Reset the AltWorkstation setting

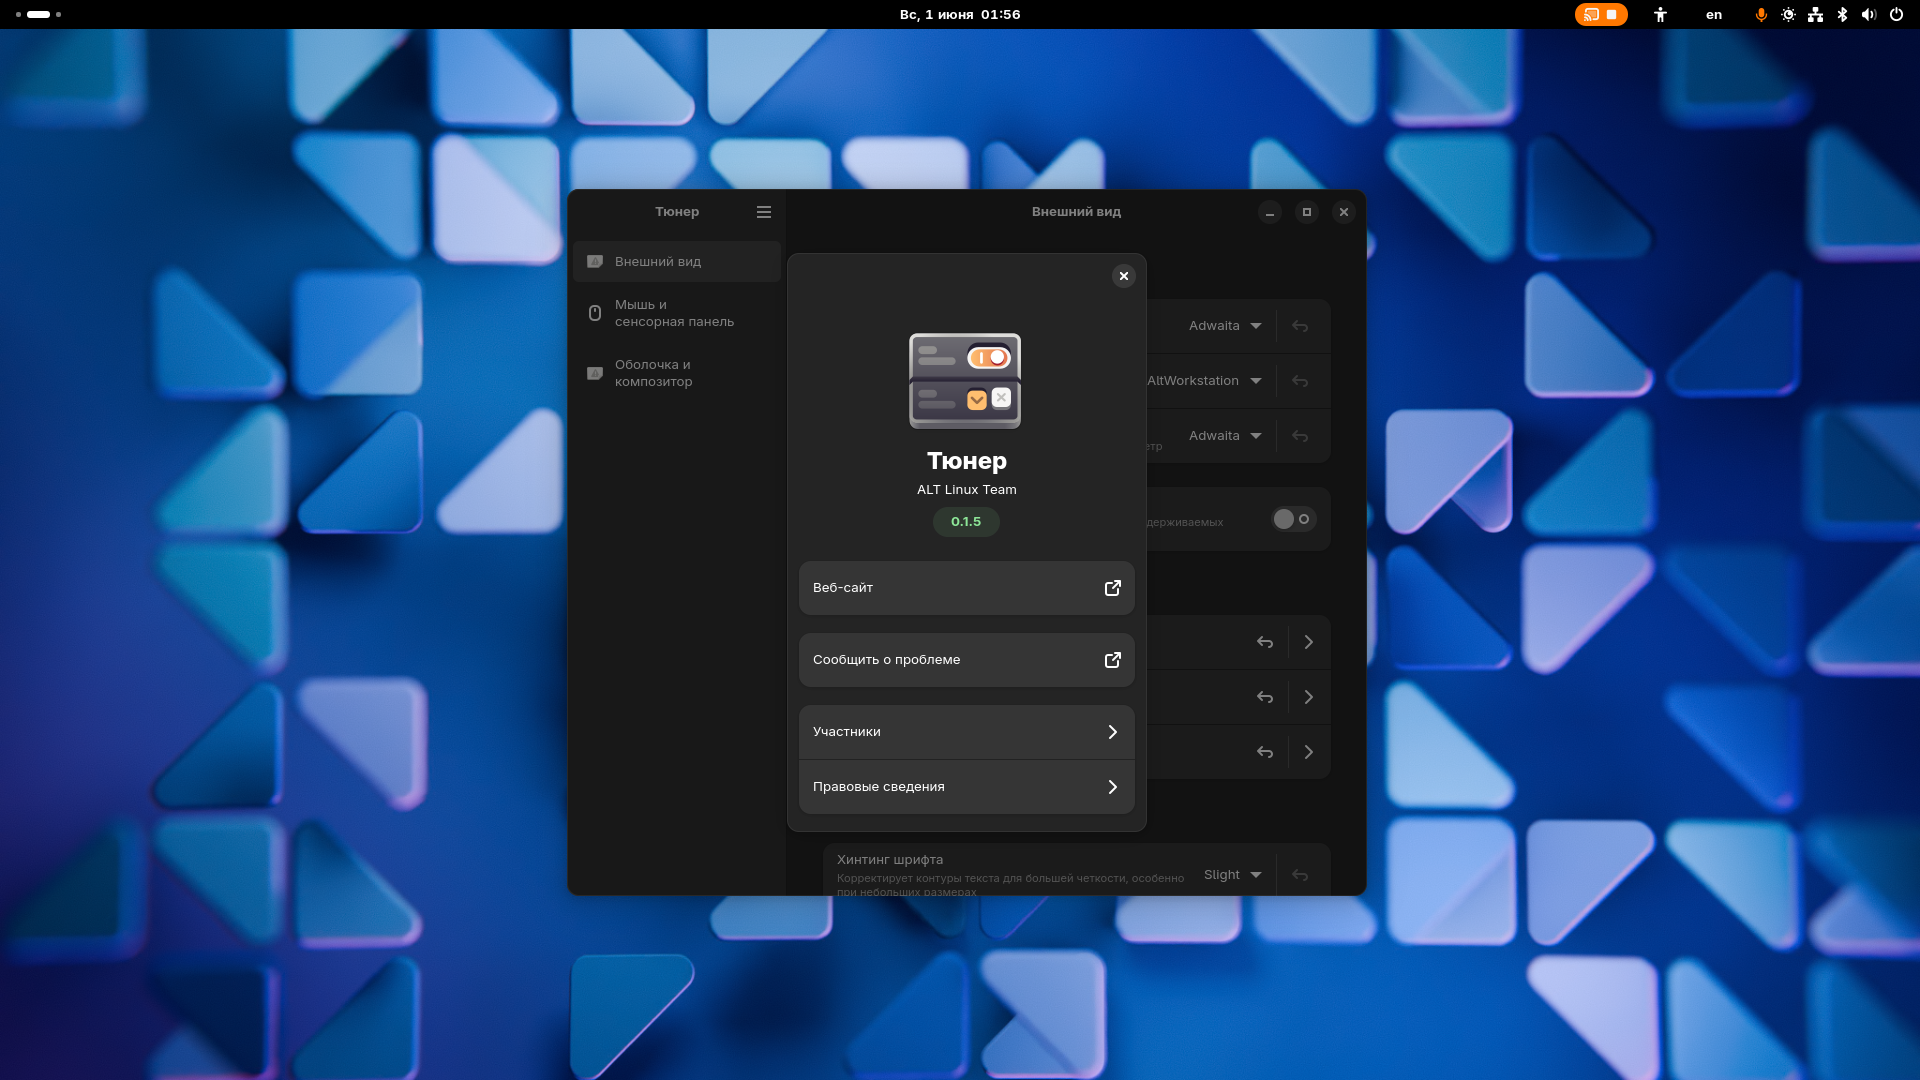(1300, 381)
